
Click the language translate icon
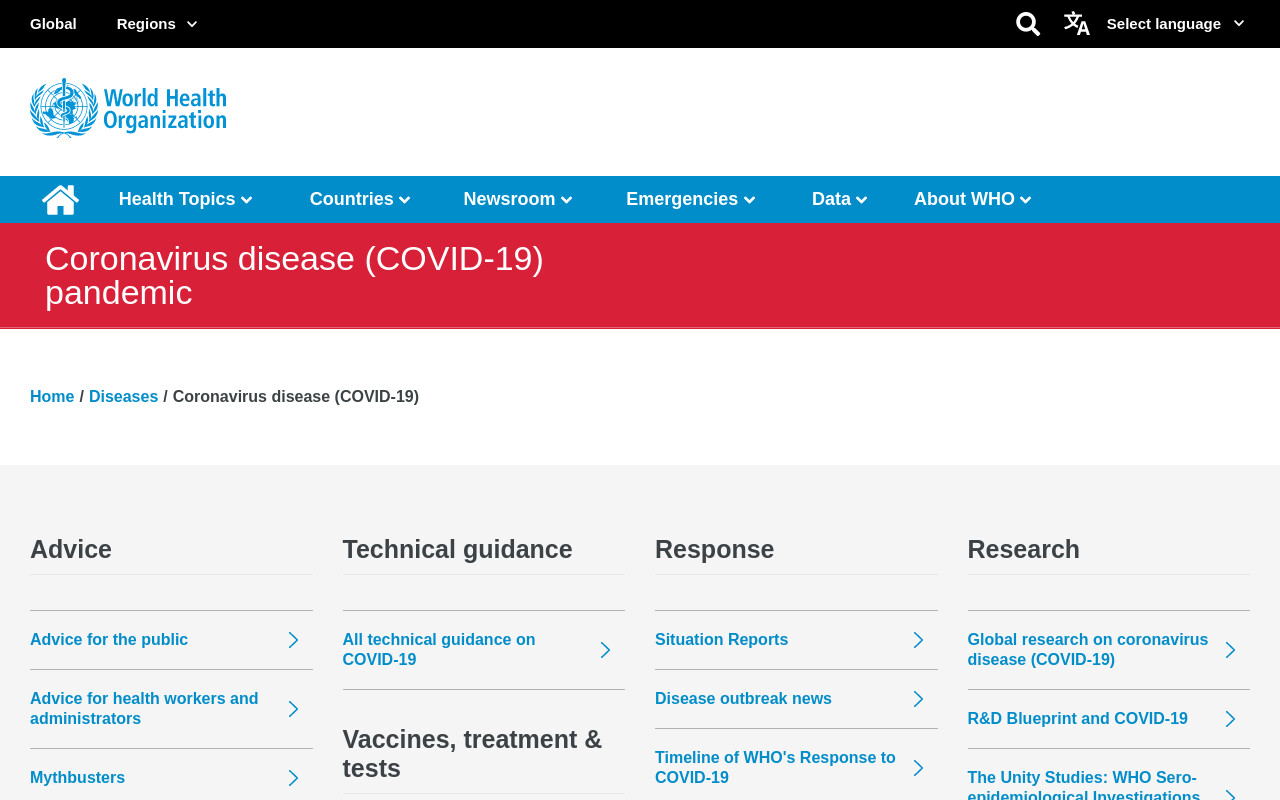click(x=1077, y=24)
